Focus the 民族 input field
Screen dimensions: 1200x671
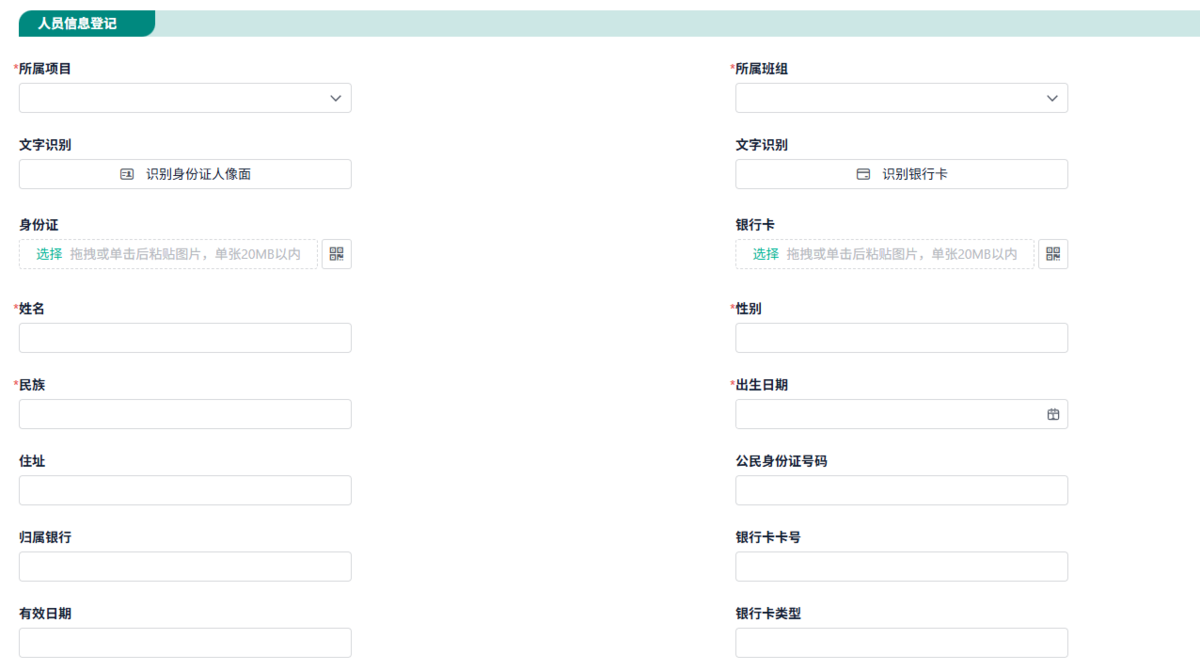(185, 414)
